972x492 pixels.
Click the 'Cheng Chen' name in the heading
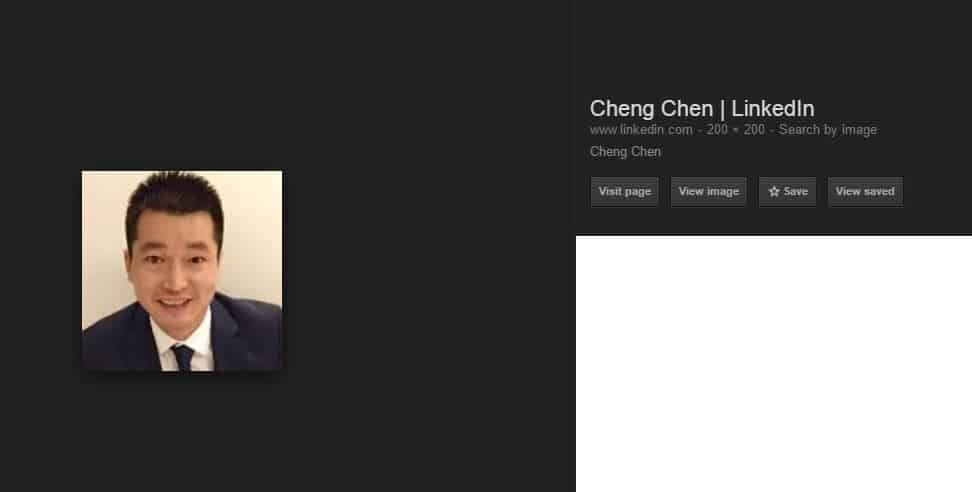tap(651, 108)
